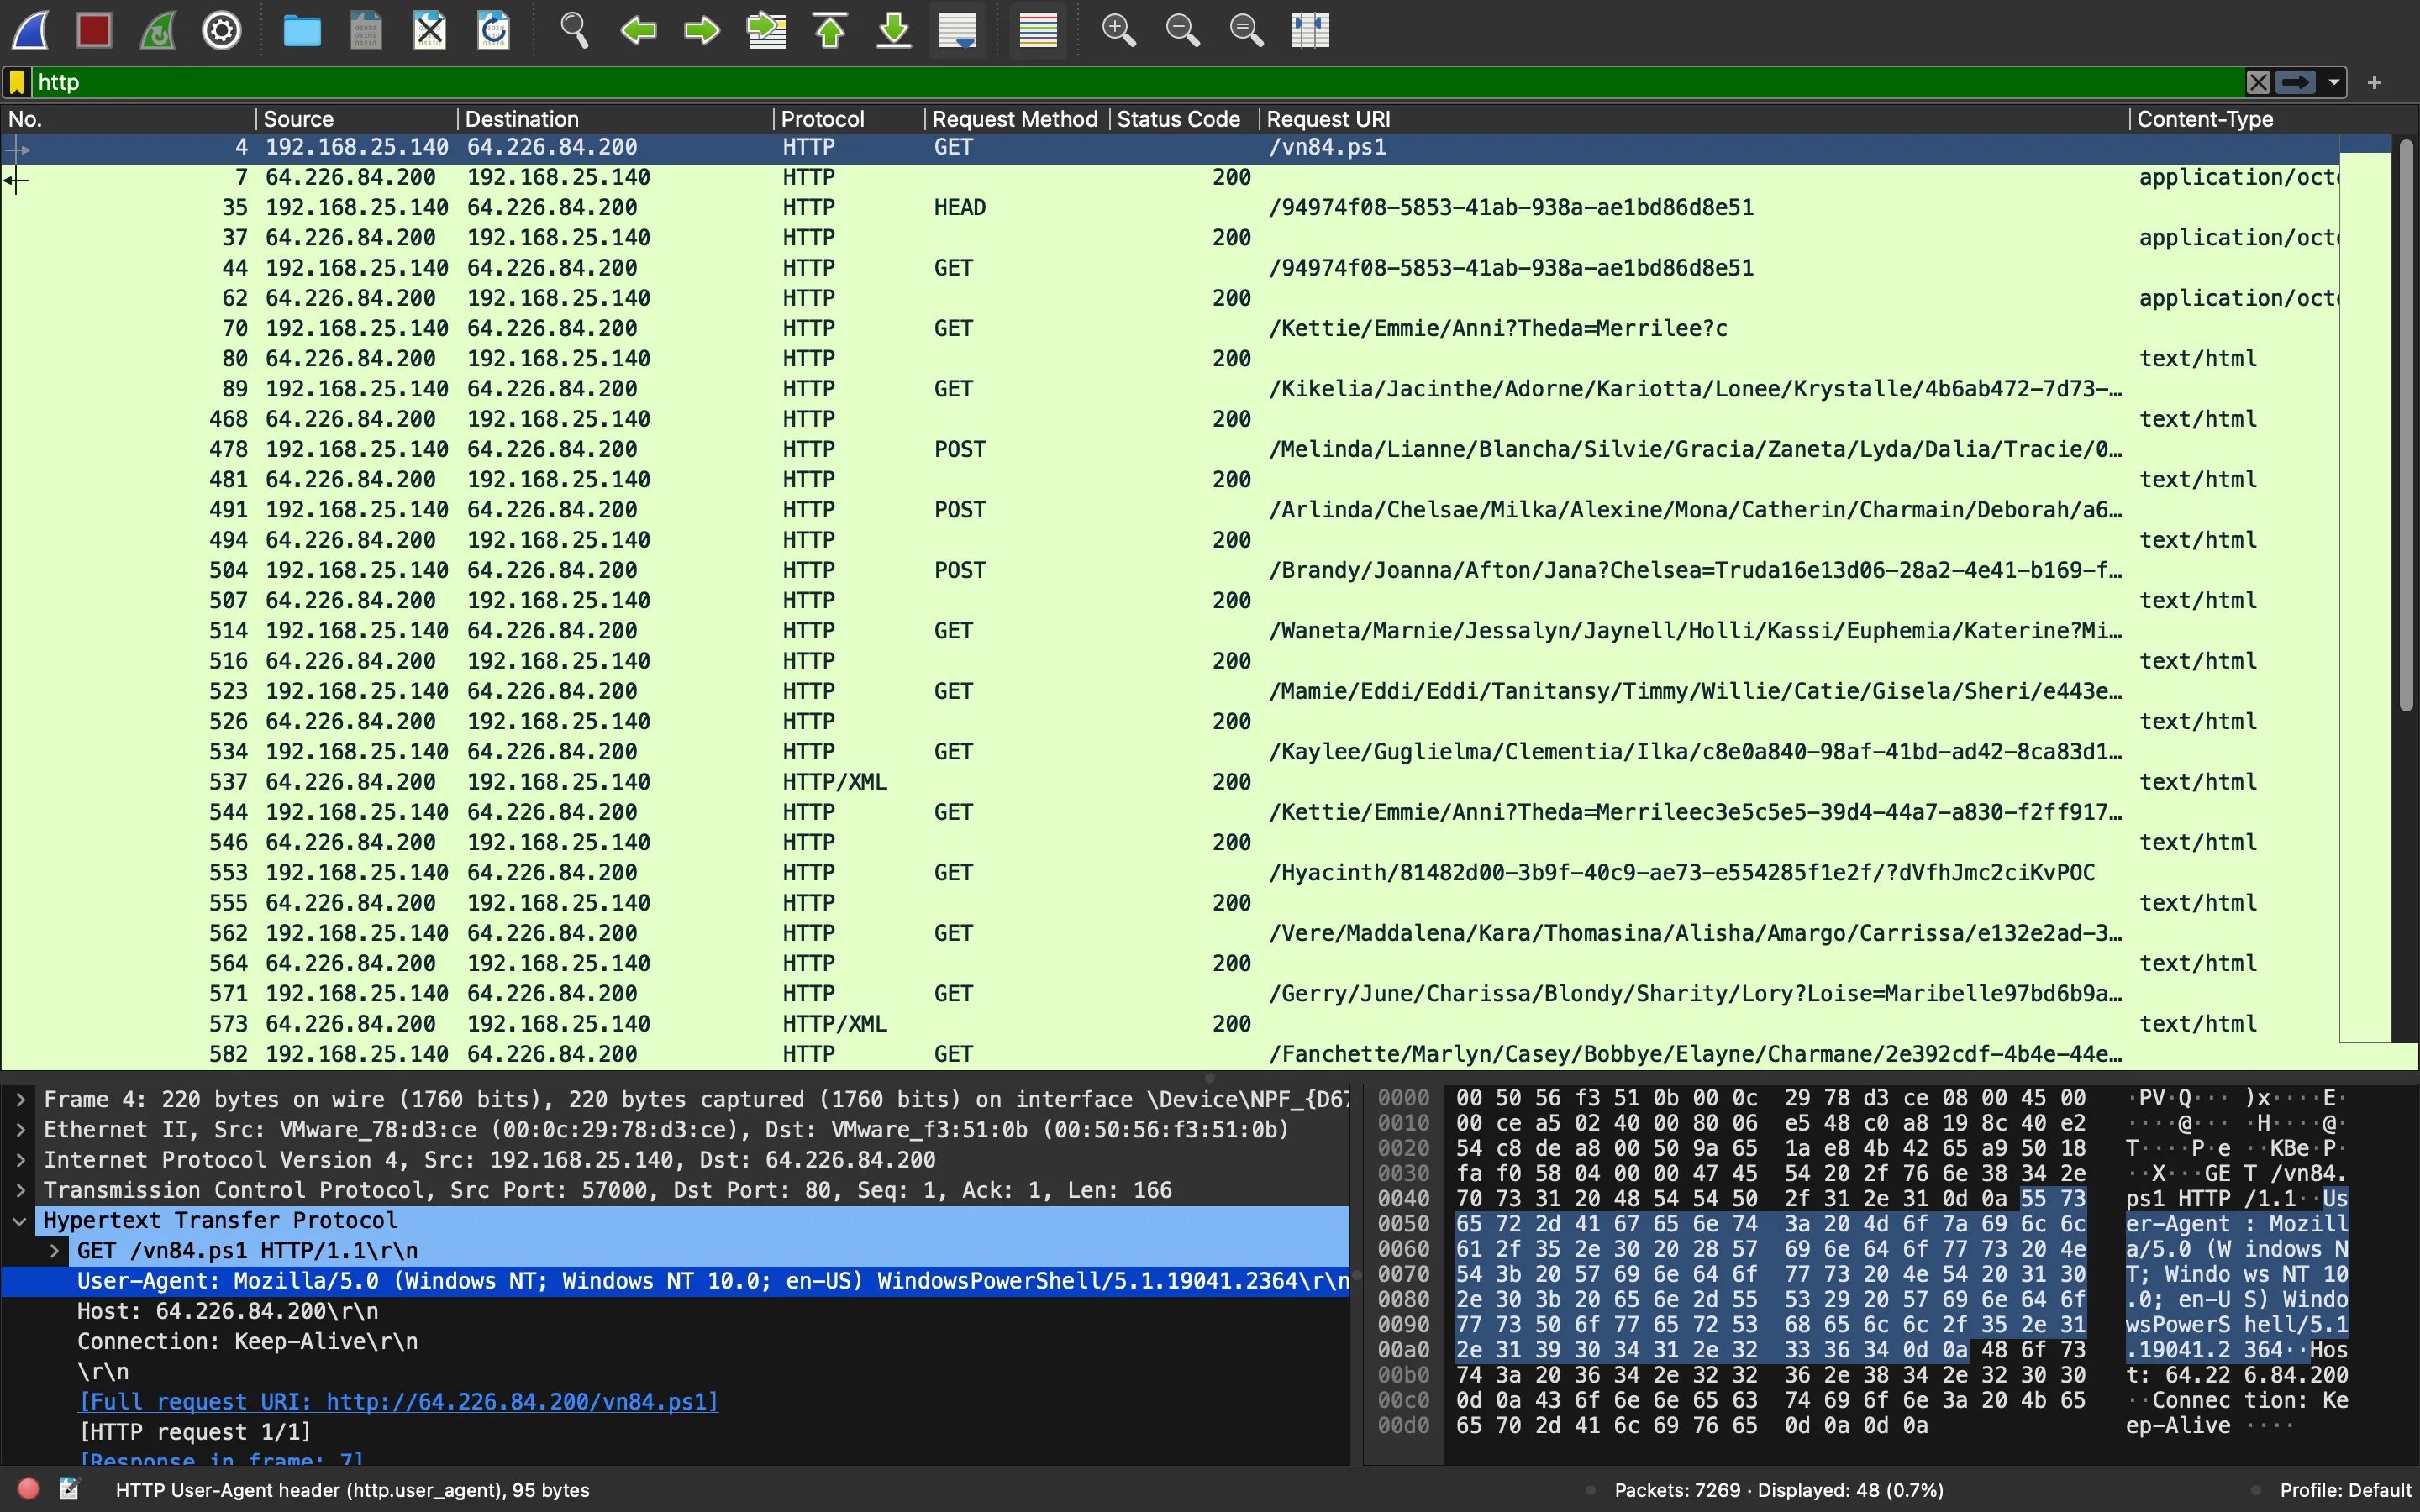Reload this capture file
Image resolution: width=2420 pixels, height=1512 pixels.
click(x=493, y=30)
